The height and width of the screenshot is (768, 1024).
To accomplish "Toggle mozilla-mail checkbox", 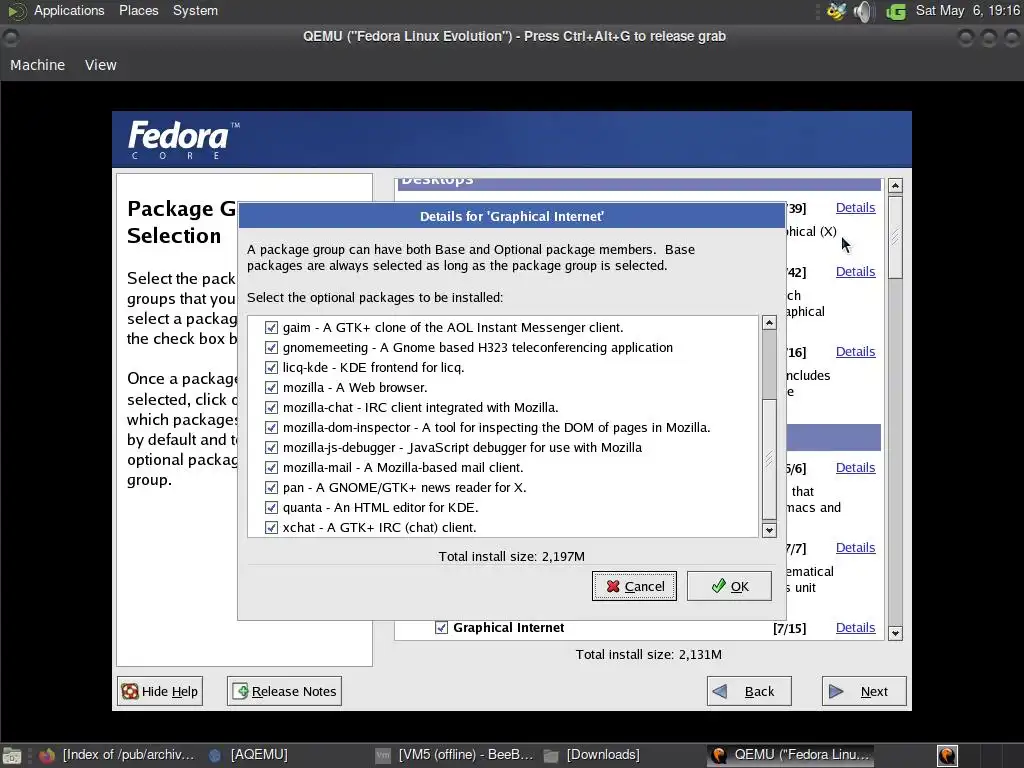I will pos(272,468).
